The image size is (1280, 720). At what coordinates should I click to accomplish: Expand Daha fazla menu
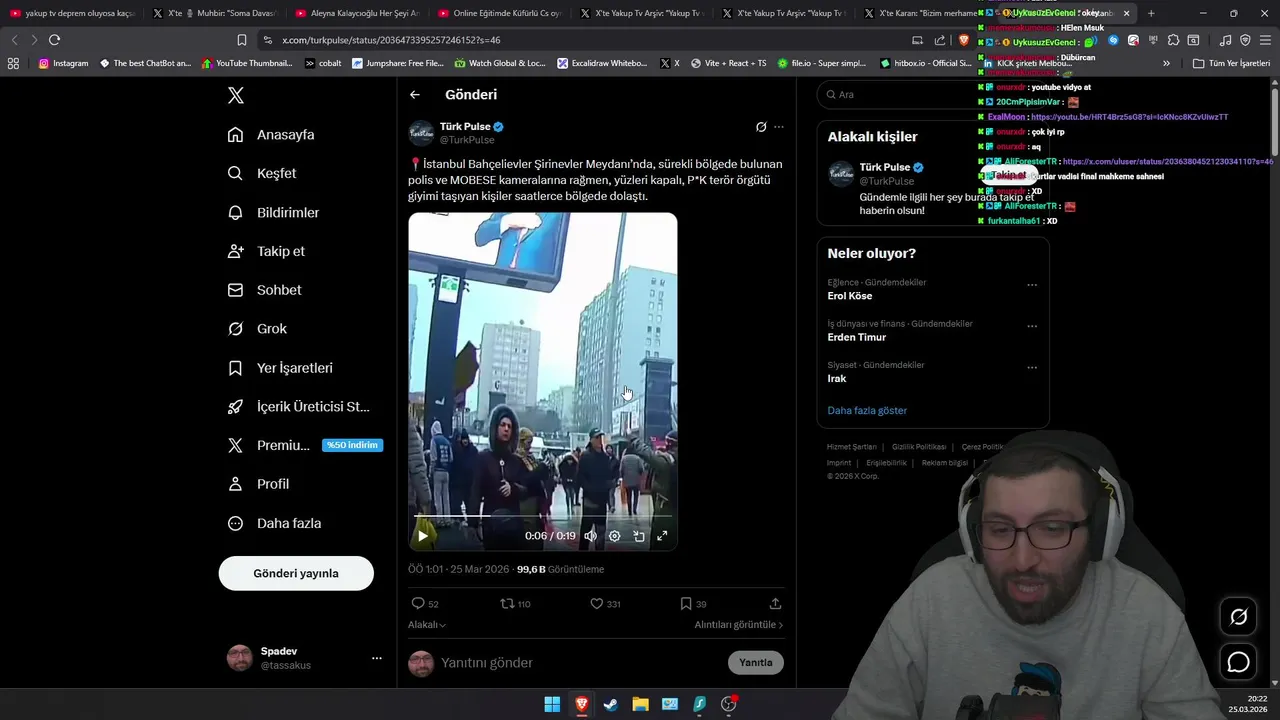point(274,523)
